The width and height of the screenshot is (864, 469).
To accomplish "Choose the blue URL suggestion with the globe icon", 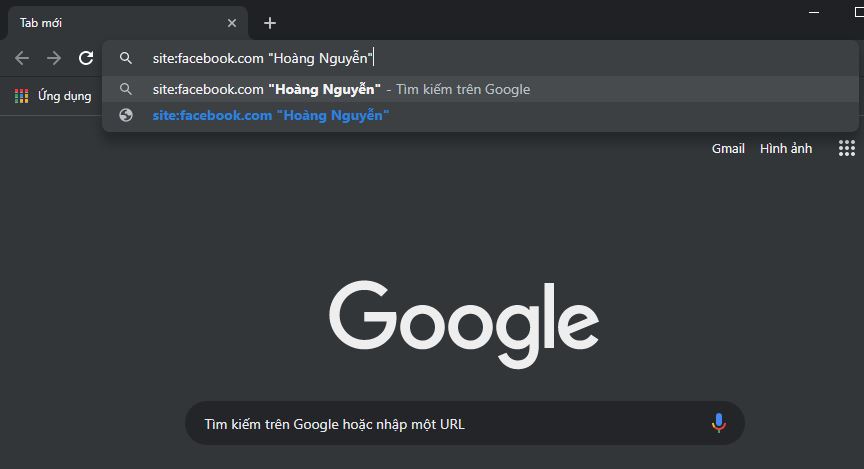I will tap(480, 115).
